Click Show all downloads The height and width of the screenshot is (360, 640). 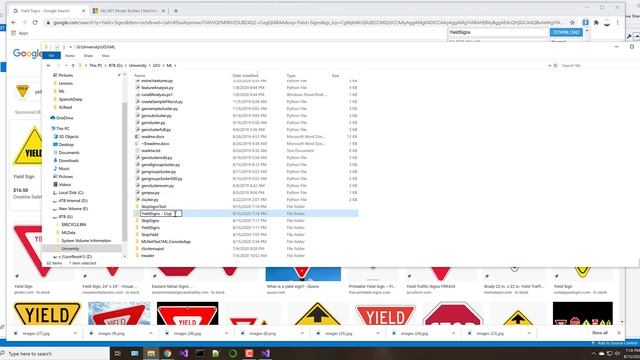[x=600, y=333]
